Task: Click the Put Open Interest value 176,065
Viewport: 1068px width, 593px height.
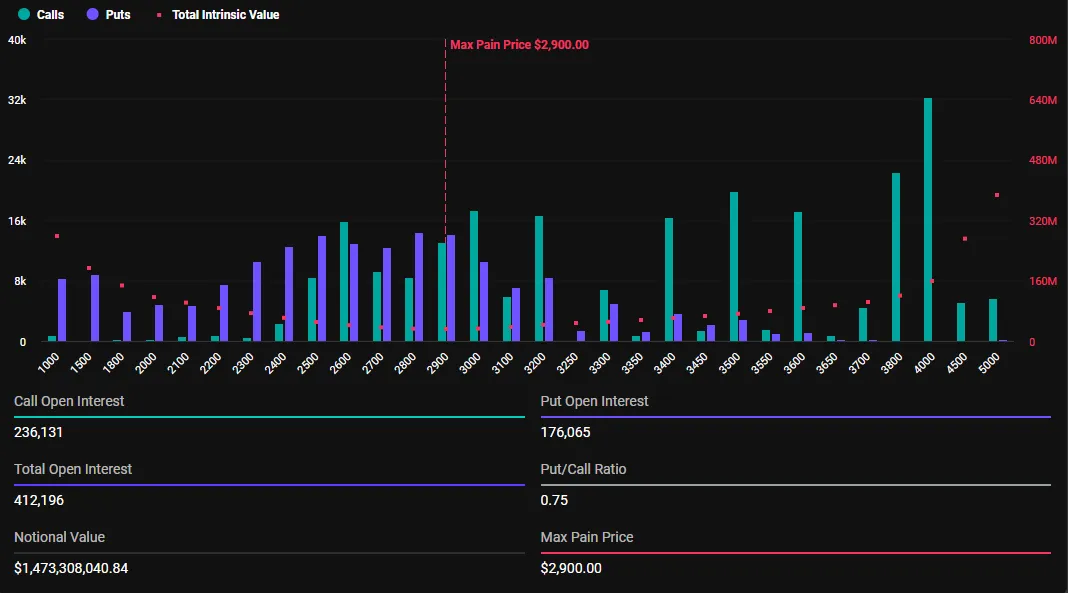Action: pyautogui.click(x=565, y=432)
